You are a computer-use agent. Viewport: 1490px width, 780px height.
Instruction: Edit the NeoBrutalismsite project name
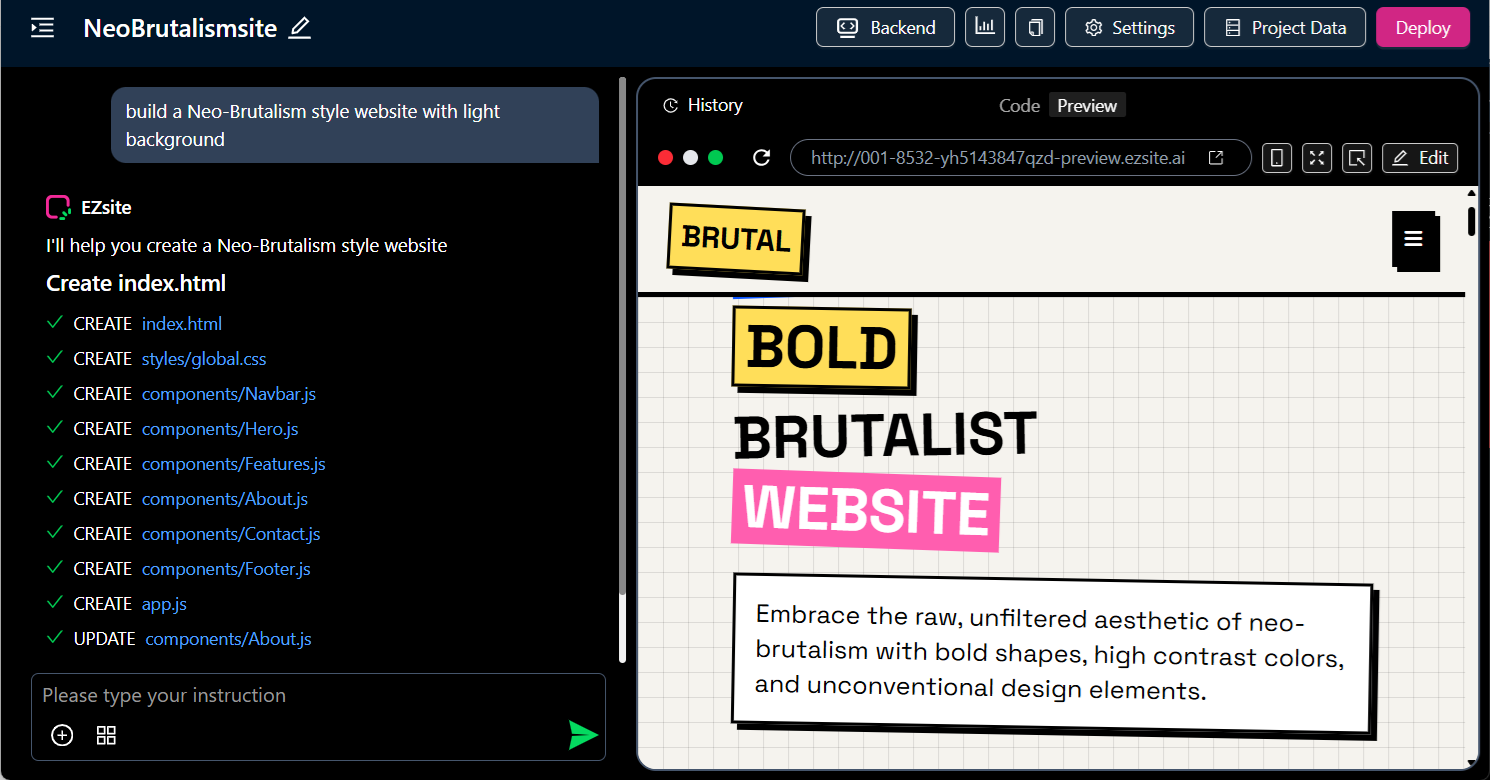pos(300,28)
